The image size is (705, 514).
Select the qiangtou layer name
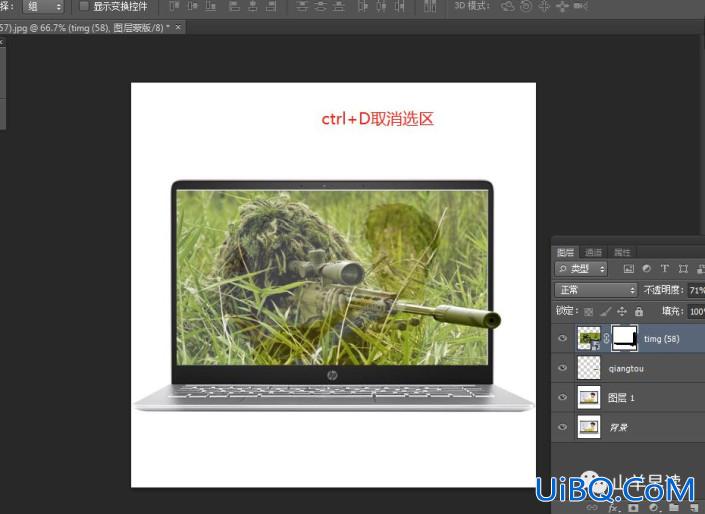[626, 369]
